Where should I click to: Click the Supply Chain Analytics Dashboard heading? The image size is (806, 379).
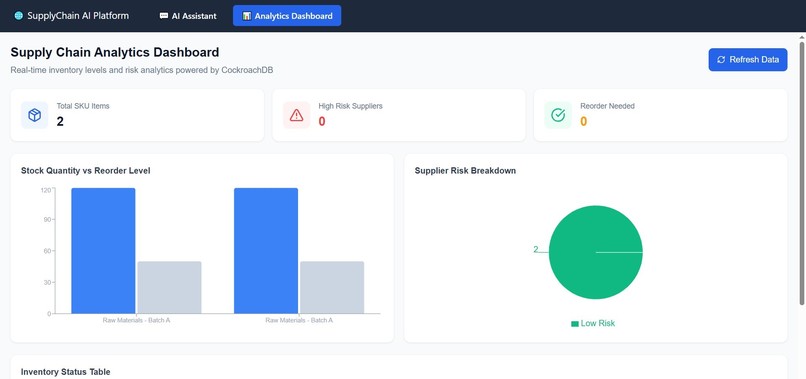[115, 52]
